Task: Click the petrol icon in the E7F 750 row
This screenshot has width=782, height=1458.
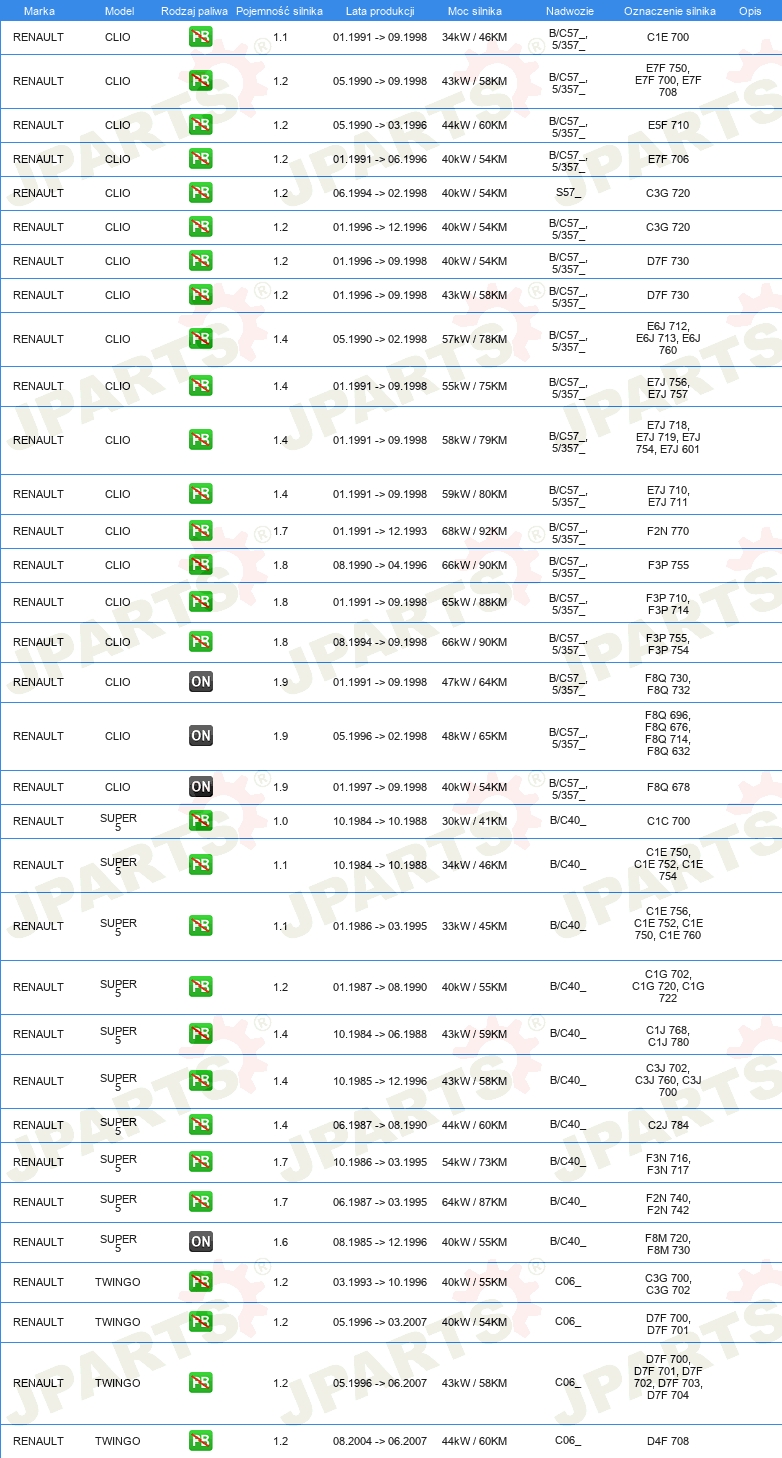Action: point(201,81)
